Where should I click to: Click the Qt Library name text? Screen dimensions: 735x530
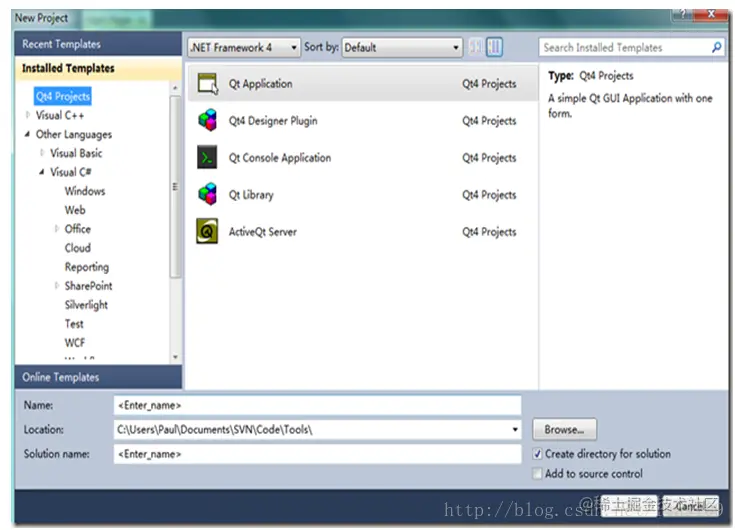(x=251, y=195)
